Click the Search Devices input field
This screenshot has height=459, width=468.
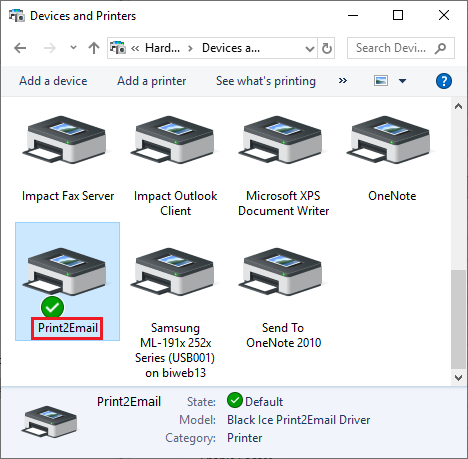click(x=401, y=48)
